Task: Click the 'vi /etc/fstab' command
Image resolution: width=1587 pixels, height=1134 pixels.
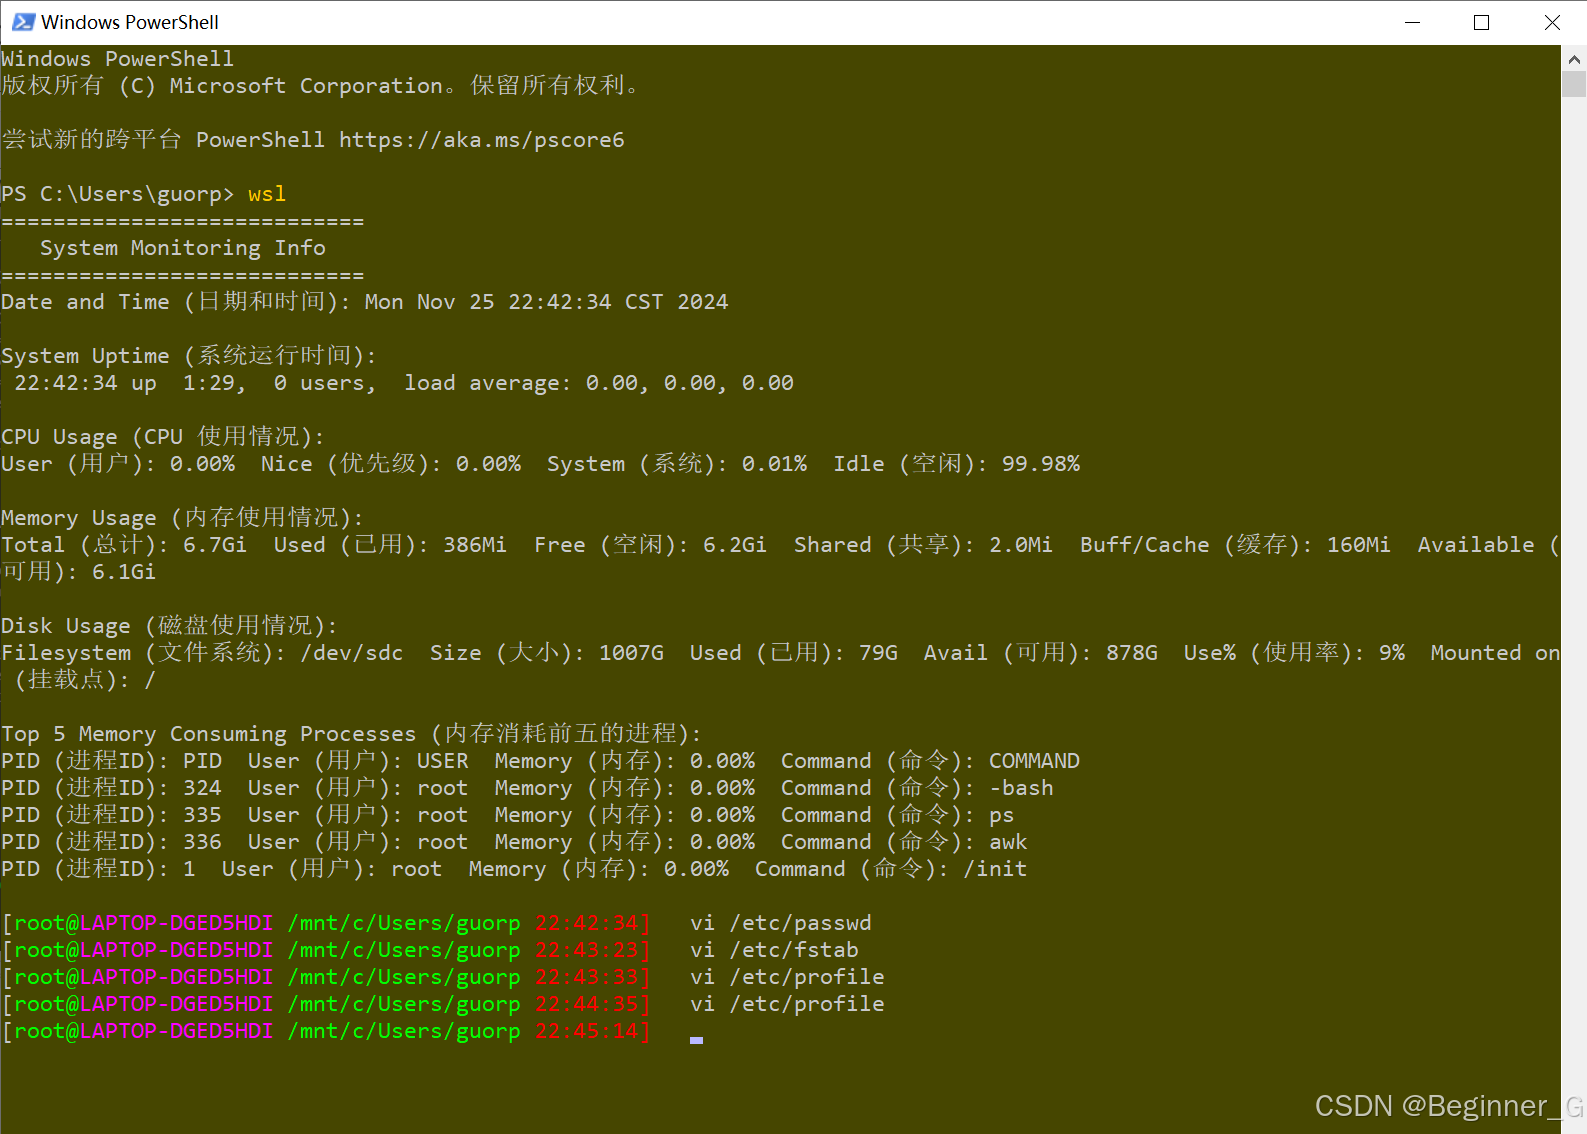Action: [775, 950]
